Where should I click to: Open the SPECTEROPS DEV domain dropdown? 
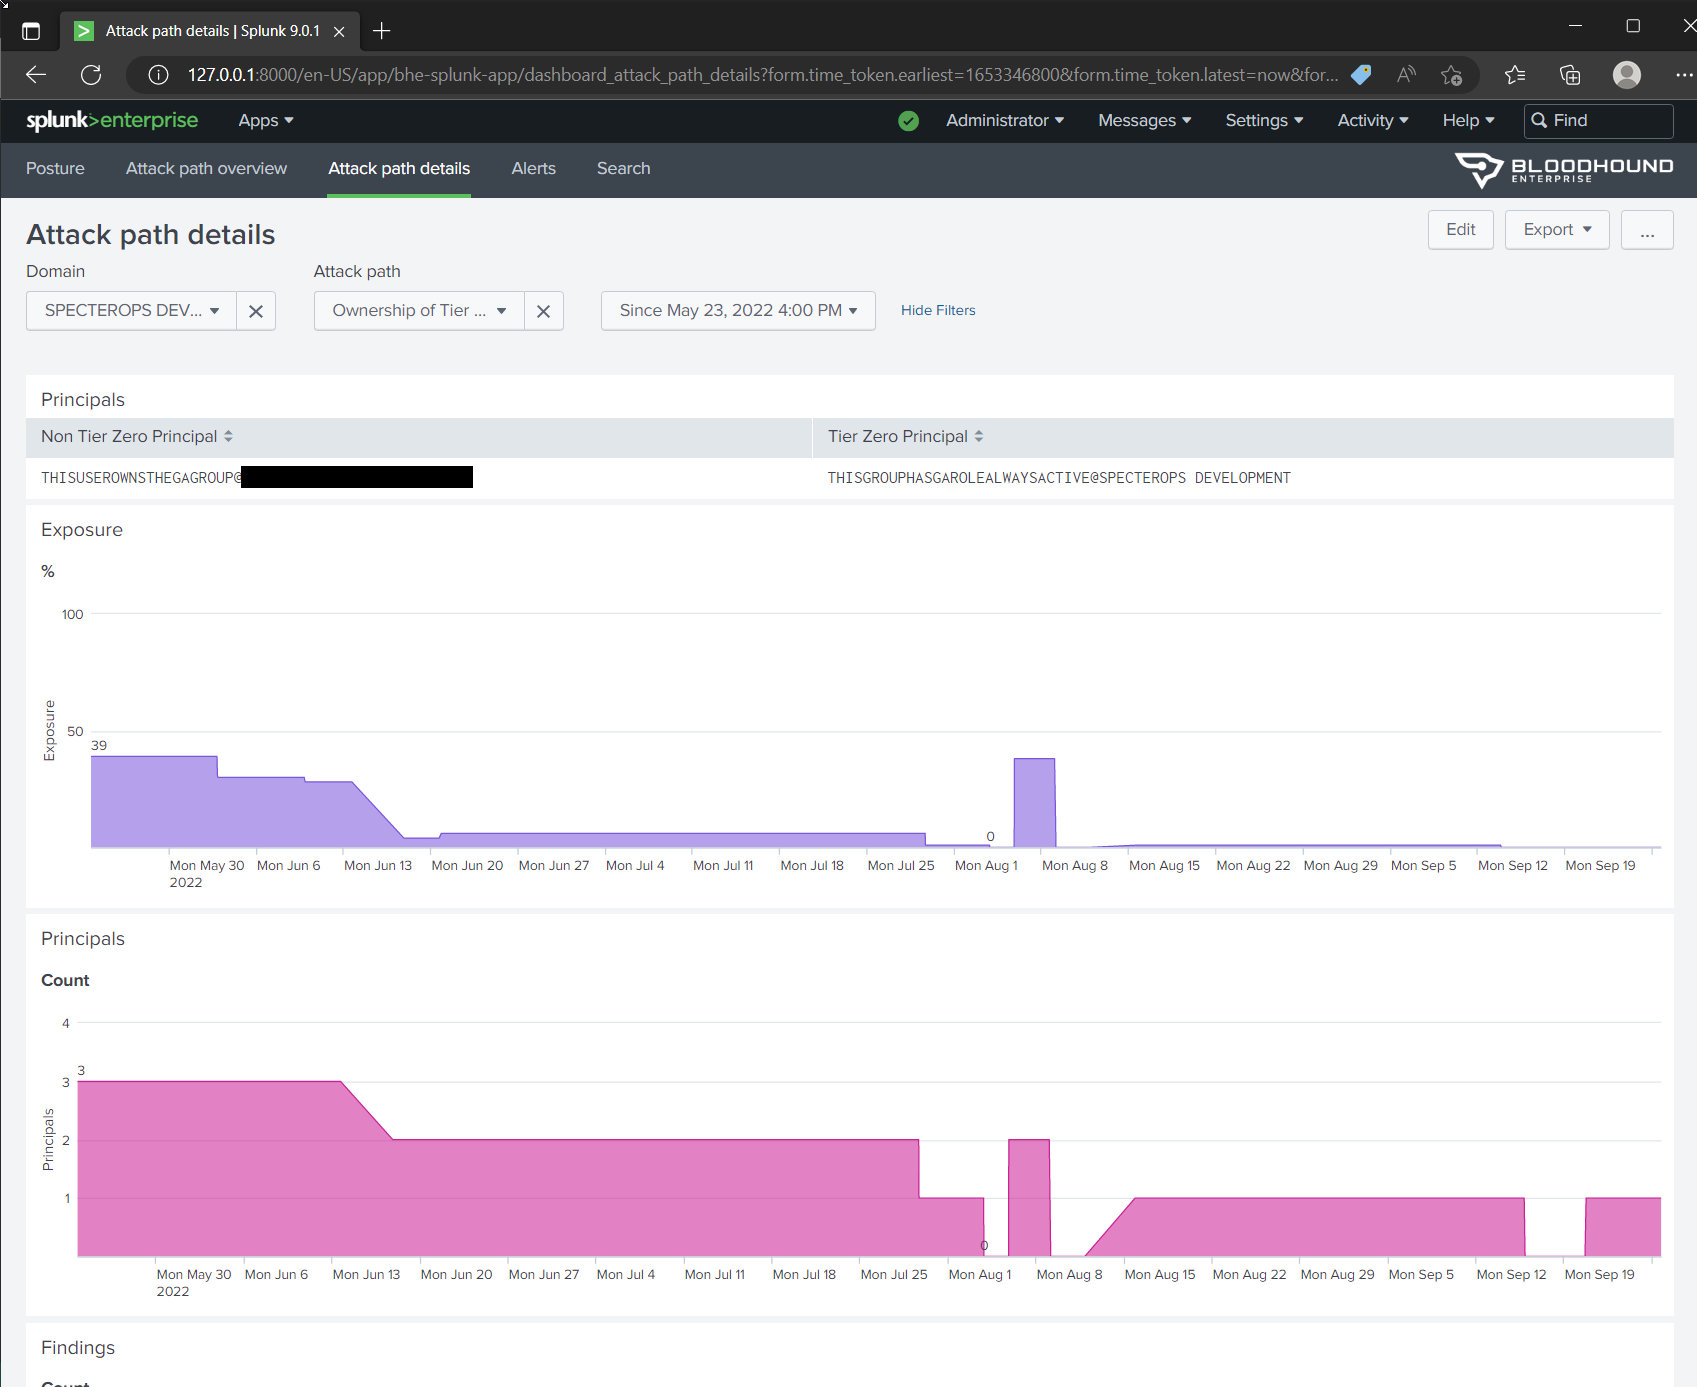coord(132,311)
